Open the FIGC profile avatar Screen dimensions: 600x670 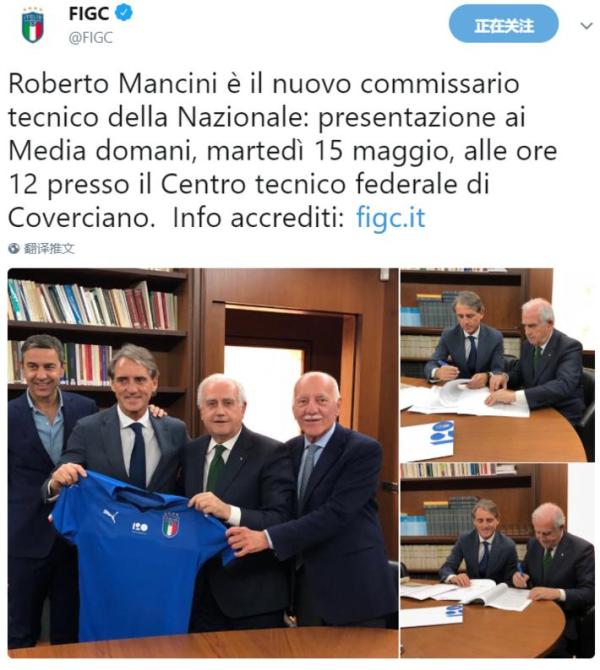click(33, 26)
